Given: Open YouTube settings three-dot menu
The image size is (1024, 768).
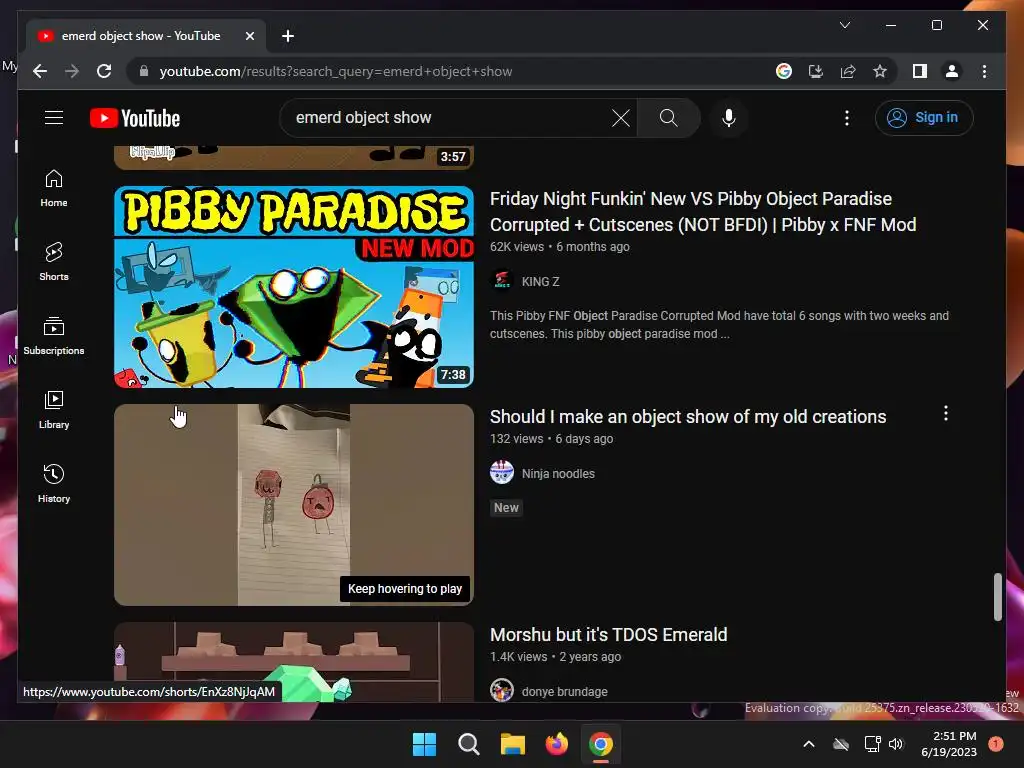Looking at the screenshot, I should pyautogui.click(x=847, y=118).
